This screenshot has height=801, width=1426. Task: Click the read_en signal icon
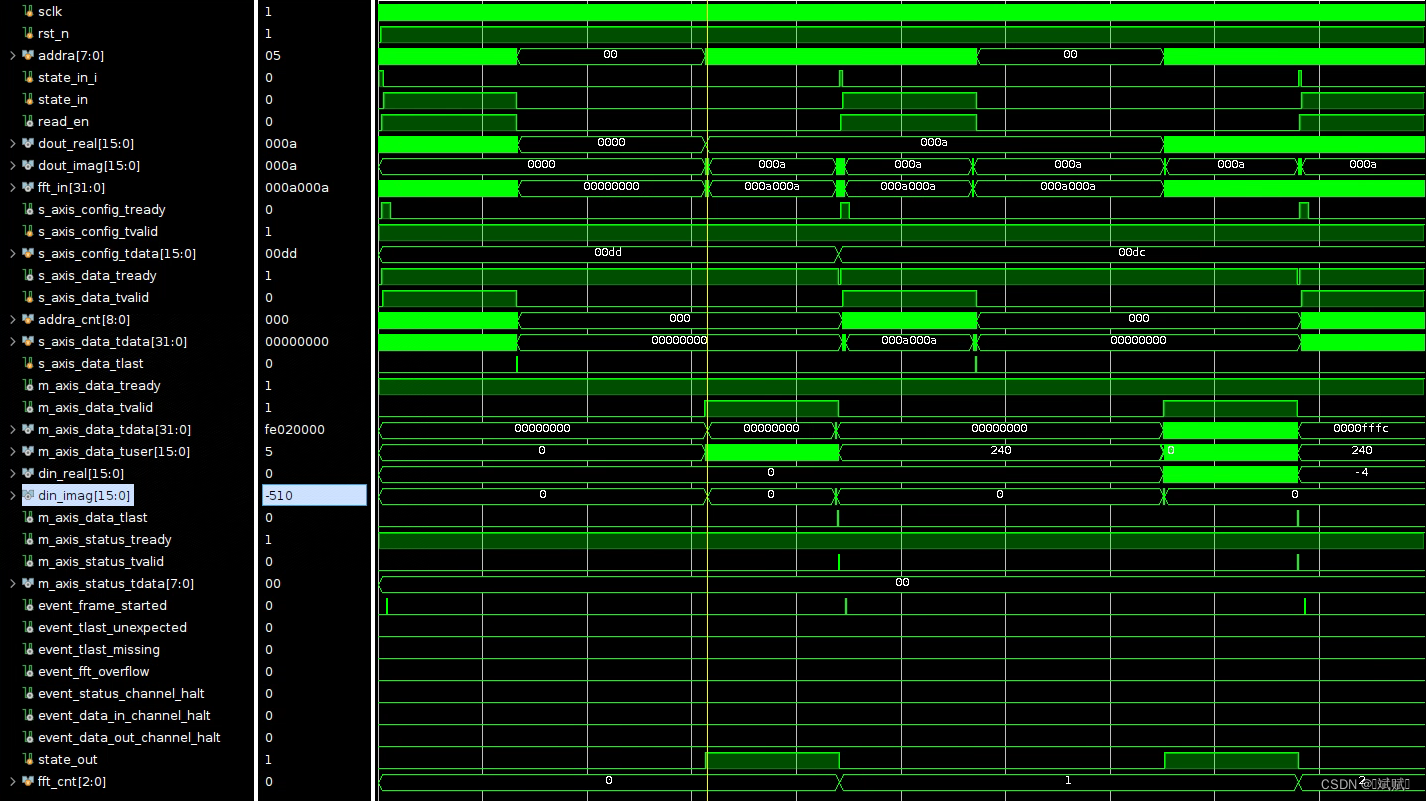point(28,122)
